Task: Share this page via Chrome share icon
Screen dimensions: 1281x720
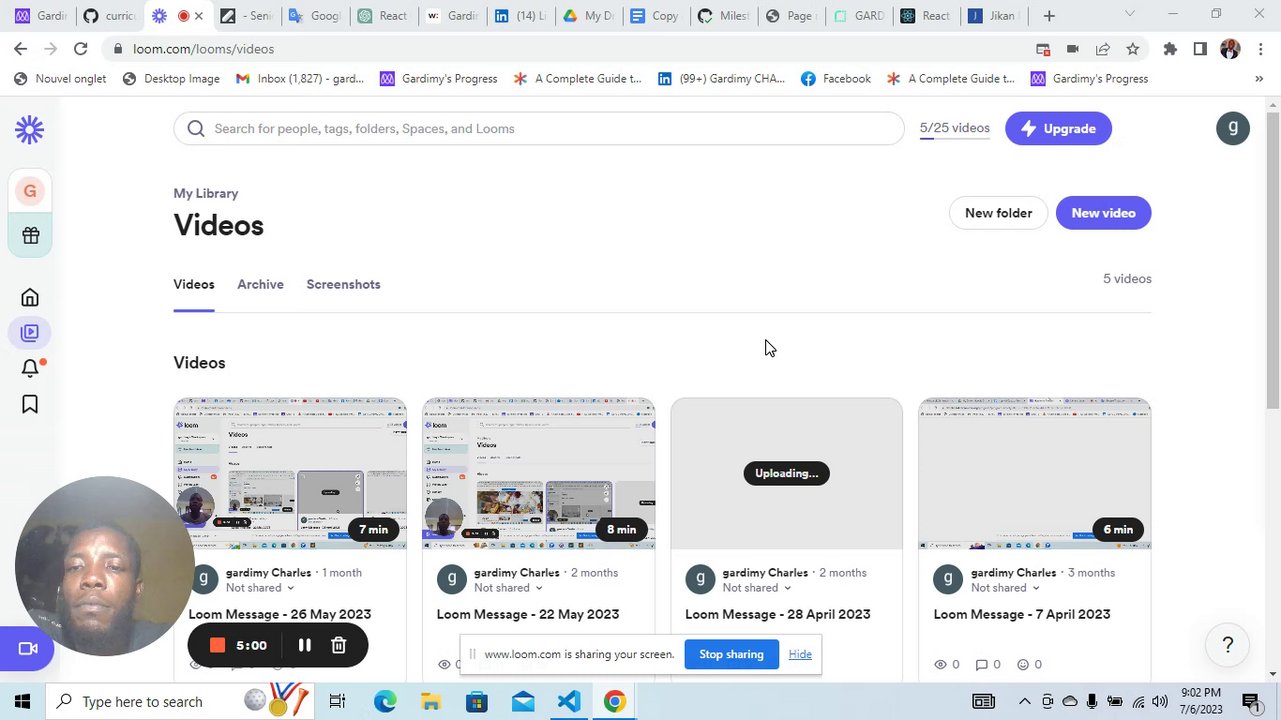Action: (x=1102, y=49)
